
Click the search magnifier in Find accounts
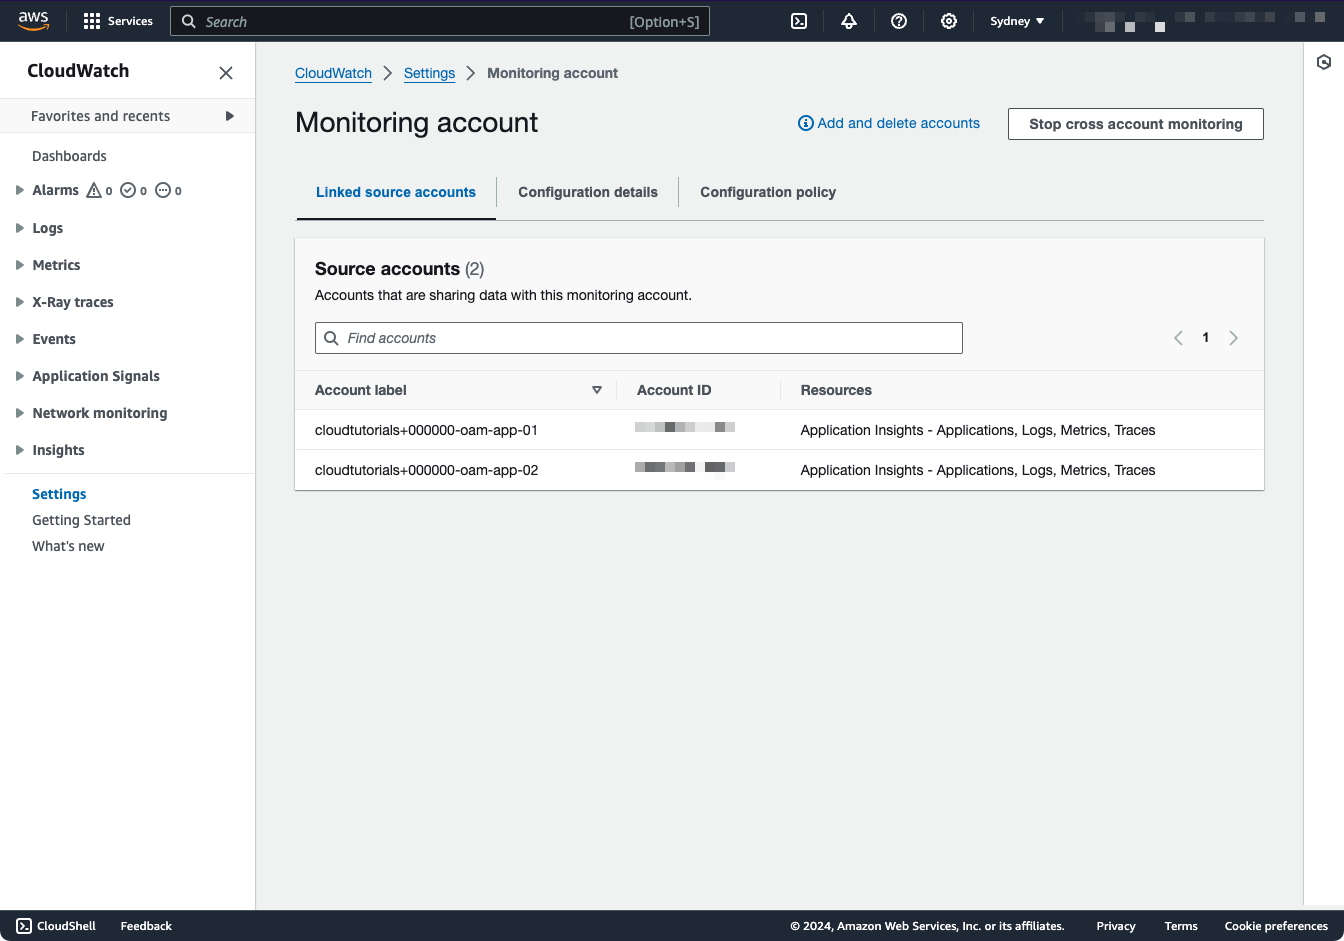[332, 338]
